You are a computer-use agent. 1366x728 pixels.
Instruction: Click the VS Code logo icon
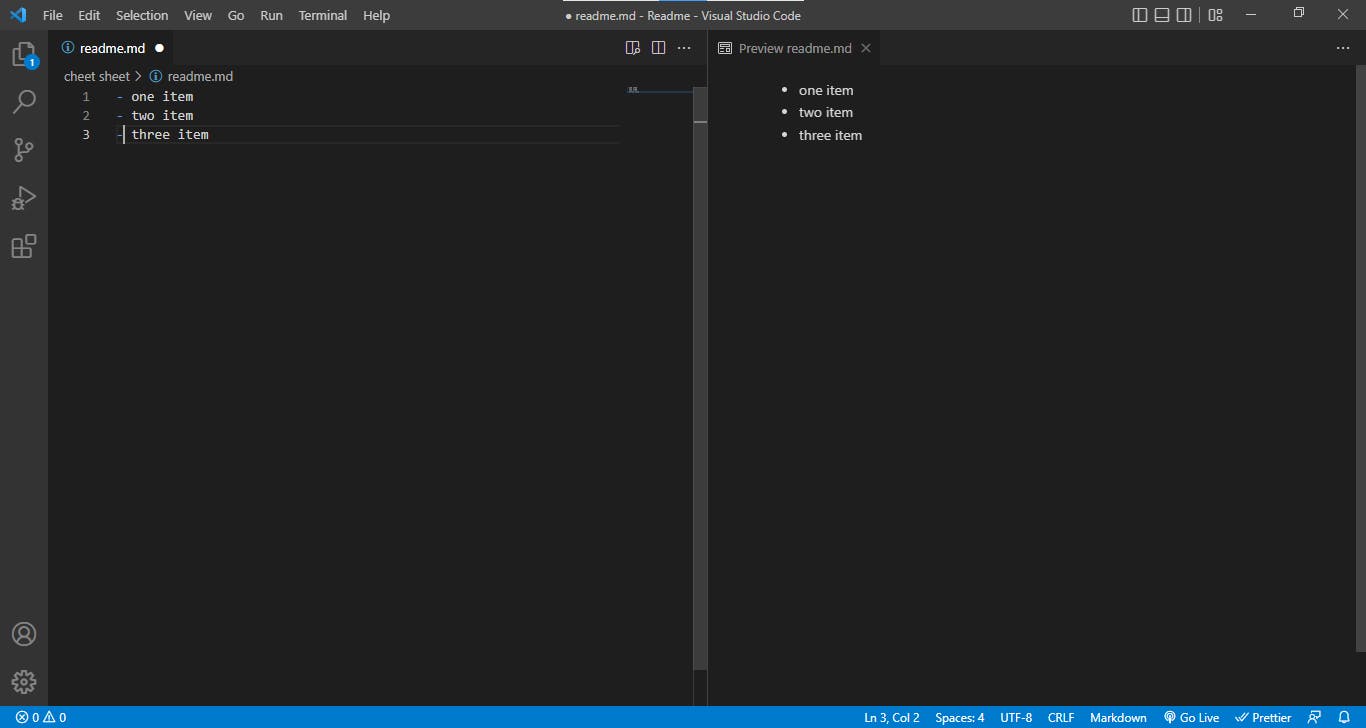pyautogui.click(x=18, y=15)
